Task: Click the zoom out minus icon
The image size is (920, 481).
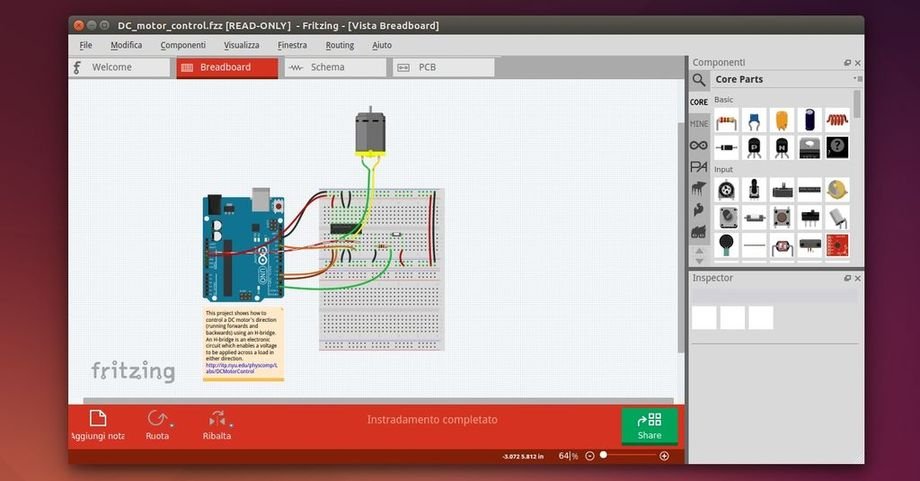Action: pos(590,456)
